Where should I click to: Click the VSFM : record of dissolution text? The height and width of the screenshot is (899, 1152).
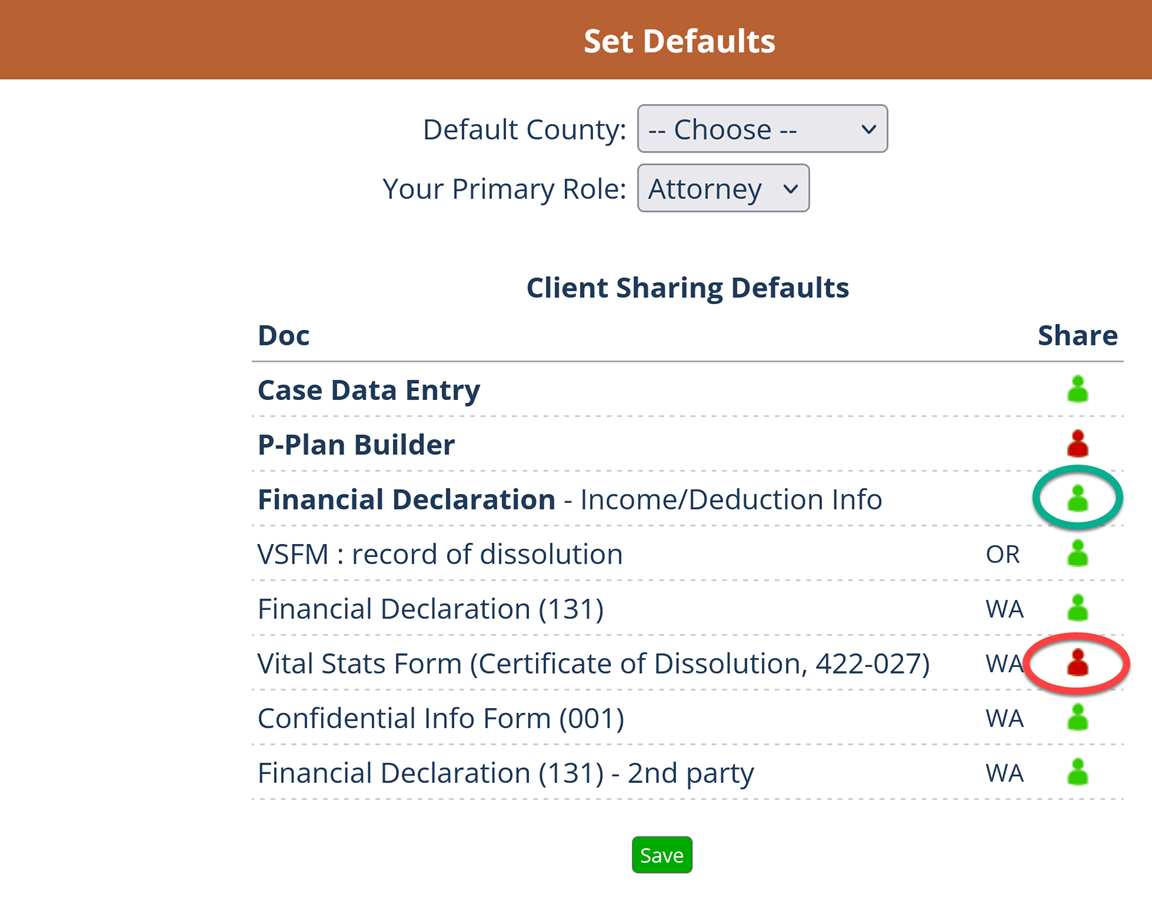click(x=440, y=554)
